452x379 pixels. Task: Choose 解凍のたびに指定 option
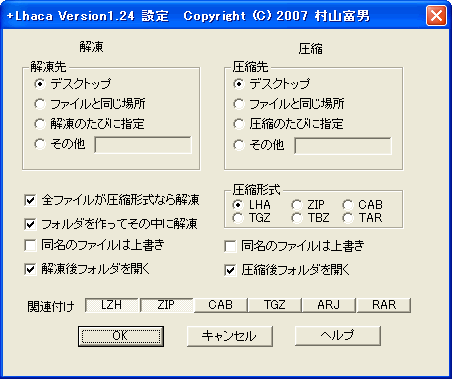coord(40,124)
